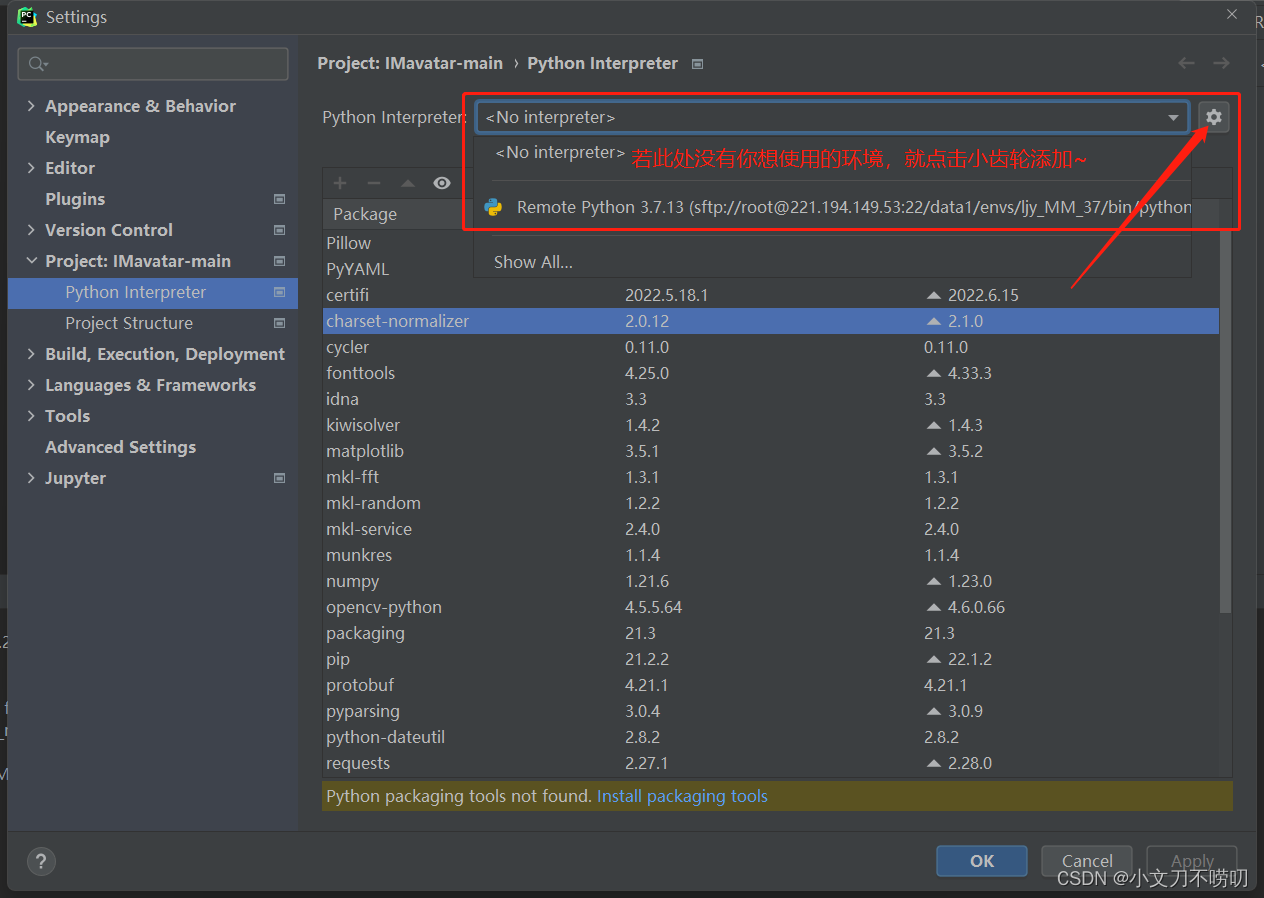Select the kiwisolver package row
Screen dimensions: 1264x898
click(771, 425)
